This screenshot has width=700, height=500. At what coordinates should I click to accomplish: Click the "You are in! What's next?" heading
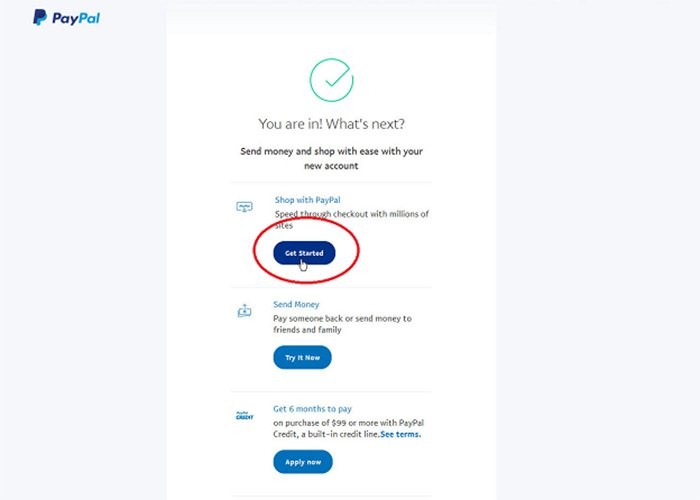(x=331, y=124)
